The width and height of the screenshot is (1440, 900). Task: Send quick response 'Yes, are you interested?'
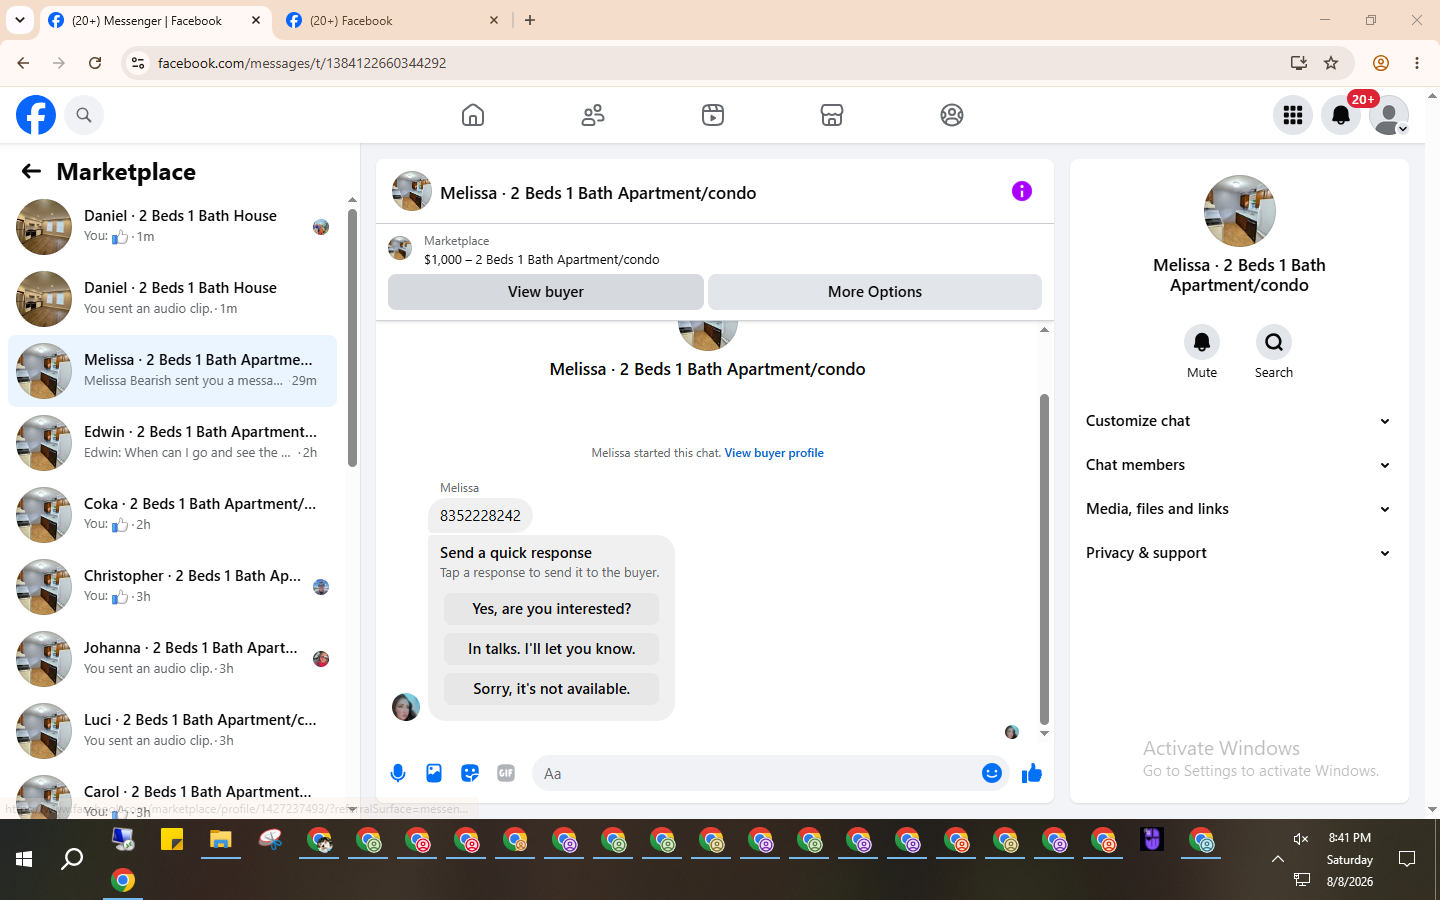click(x=552, y=609)
